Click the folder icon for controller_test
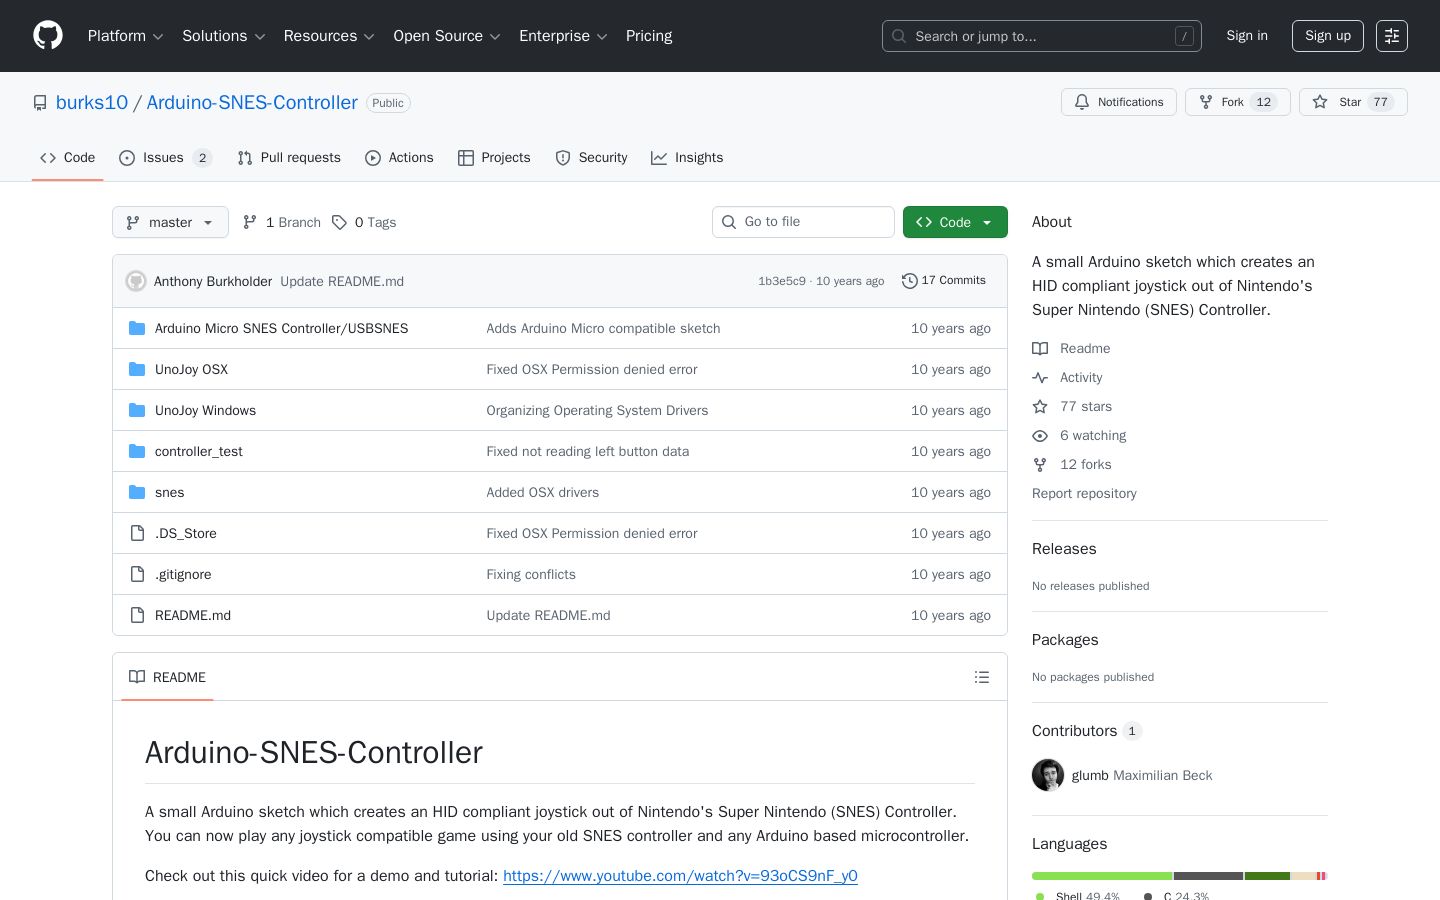Viewport: 1440px width, 900px height. tap(137, 451)
